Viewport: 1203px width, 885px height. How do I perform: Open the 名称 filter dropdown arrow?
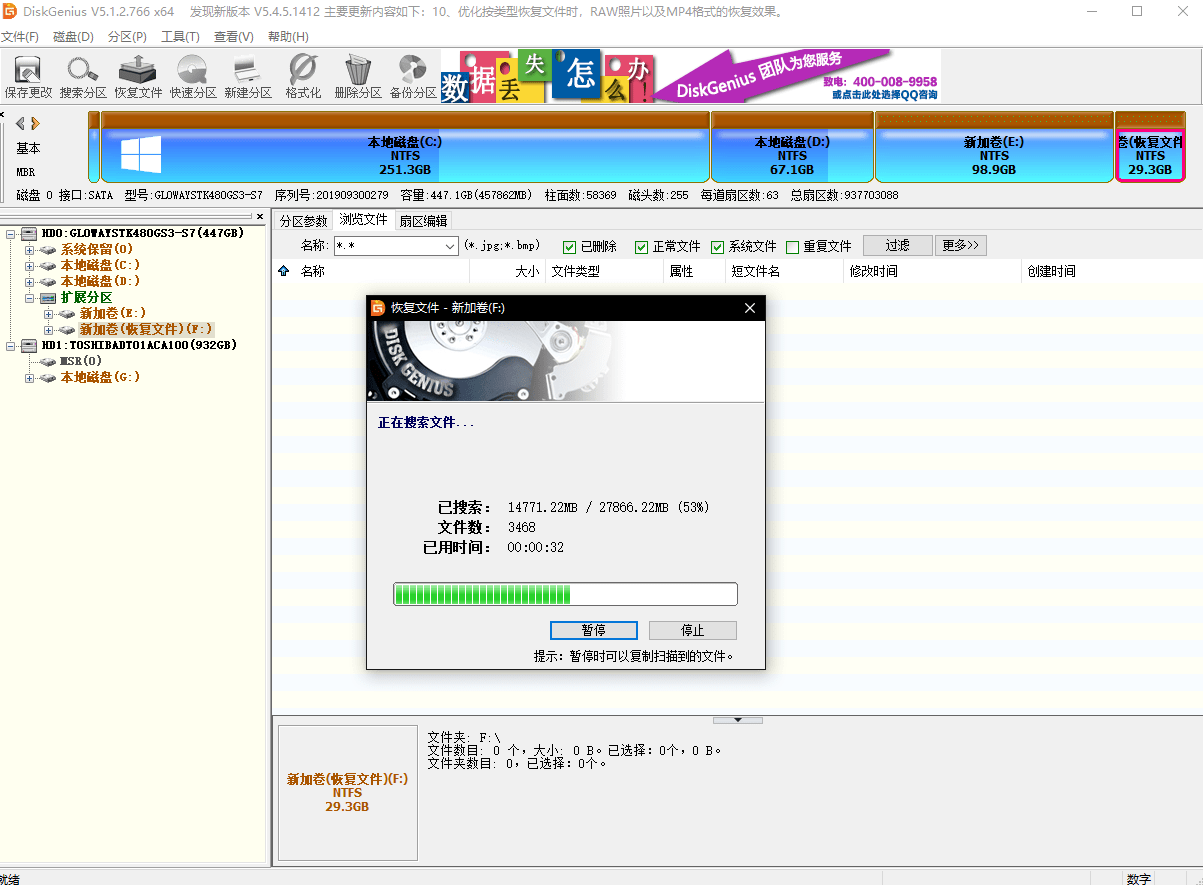click(449, 246)
